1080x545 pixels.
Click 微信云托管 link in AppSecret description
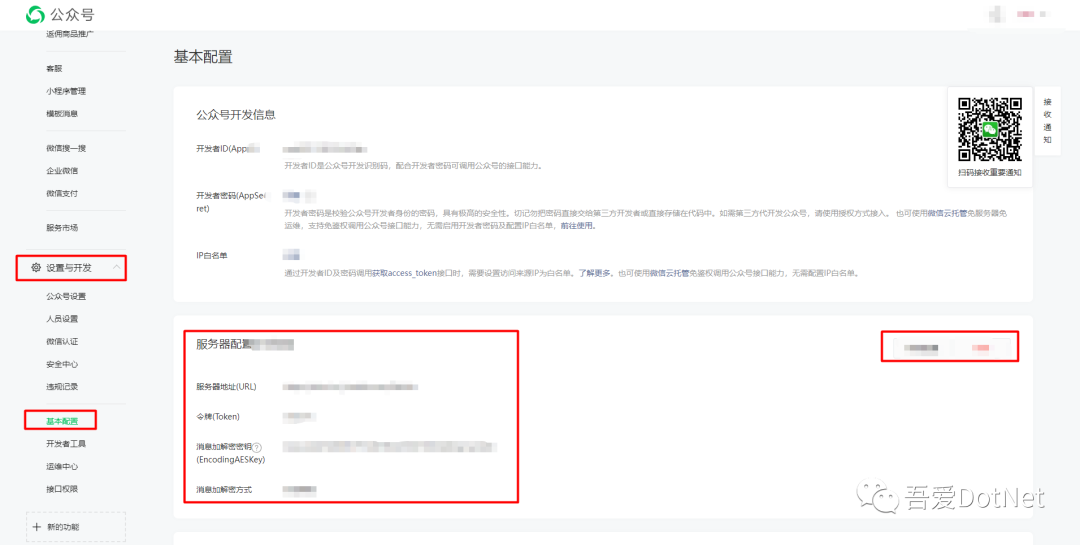[x=948, y=214]
